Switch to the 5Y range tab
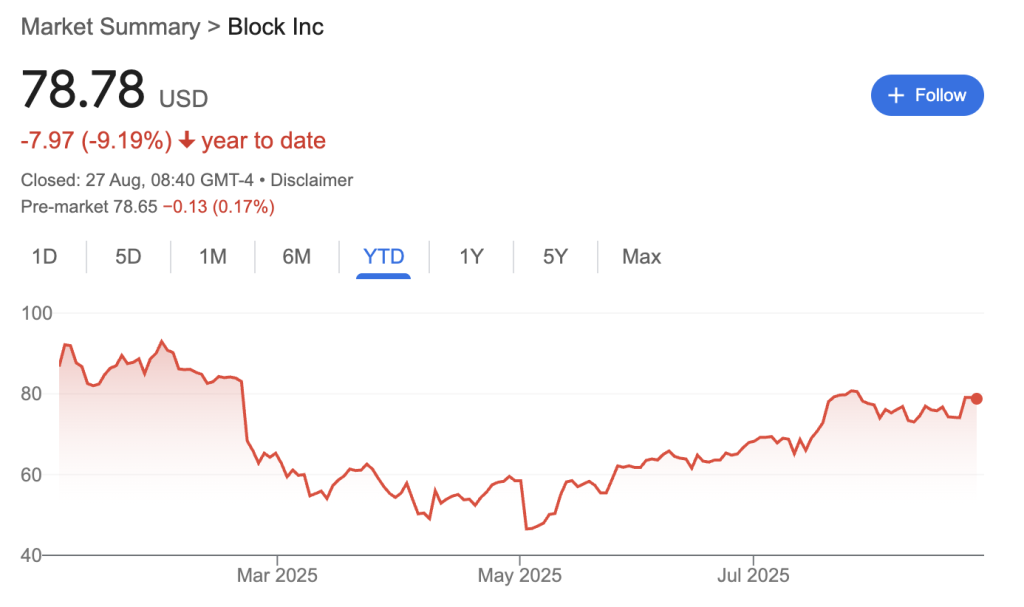This screenshot has height=607, width=1024. pyautogui.click(x=555, y=257)
